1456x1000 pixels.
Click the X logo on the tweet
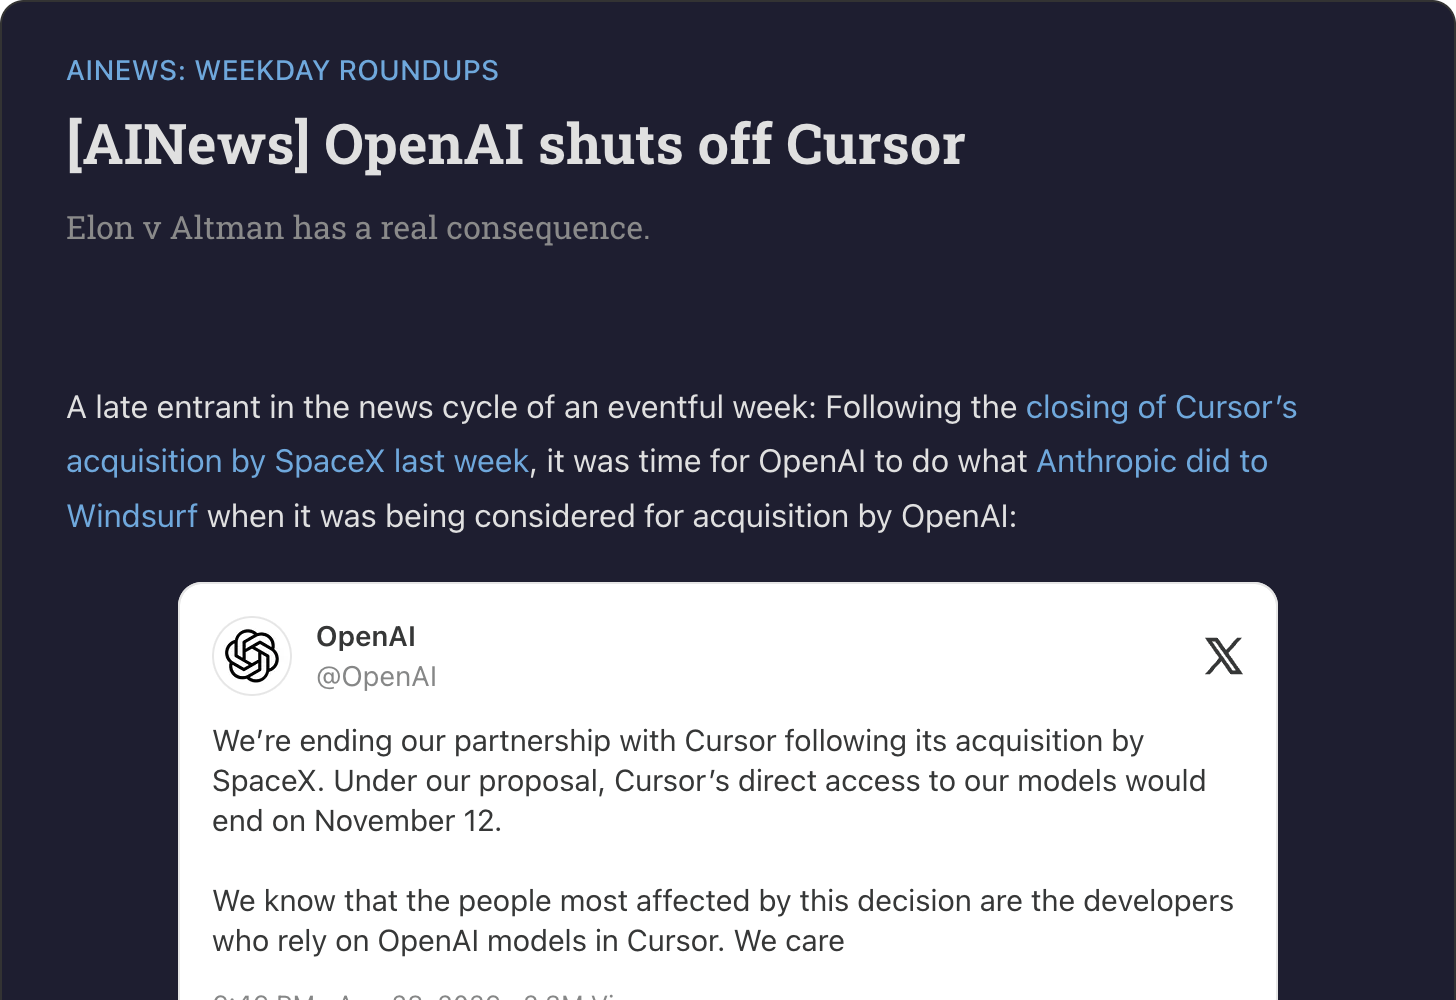click(x=1224, y=656)
